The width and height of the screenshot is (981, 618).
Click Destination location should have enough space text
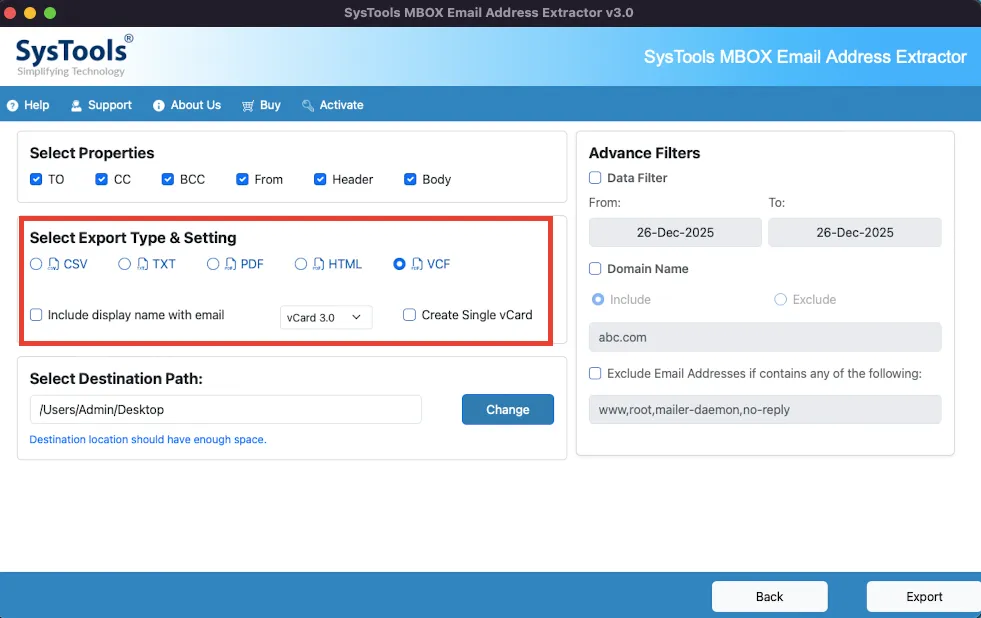click(x=148, y=440)
